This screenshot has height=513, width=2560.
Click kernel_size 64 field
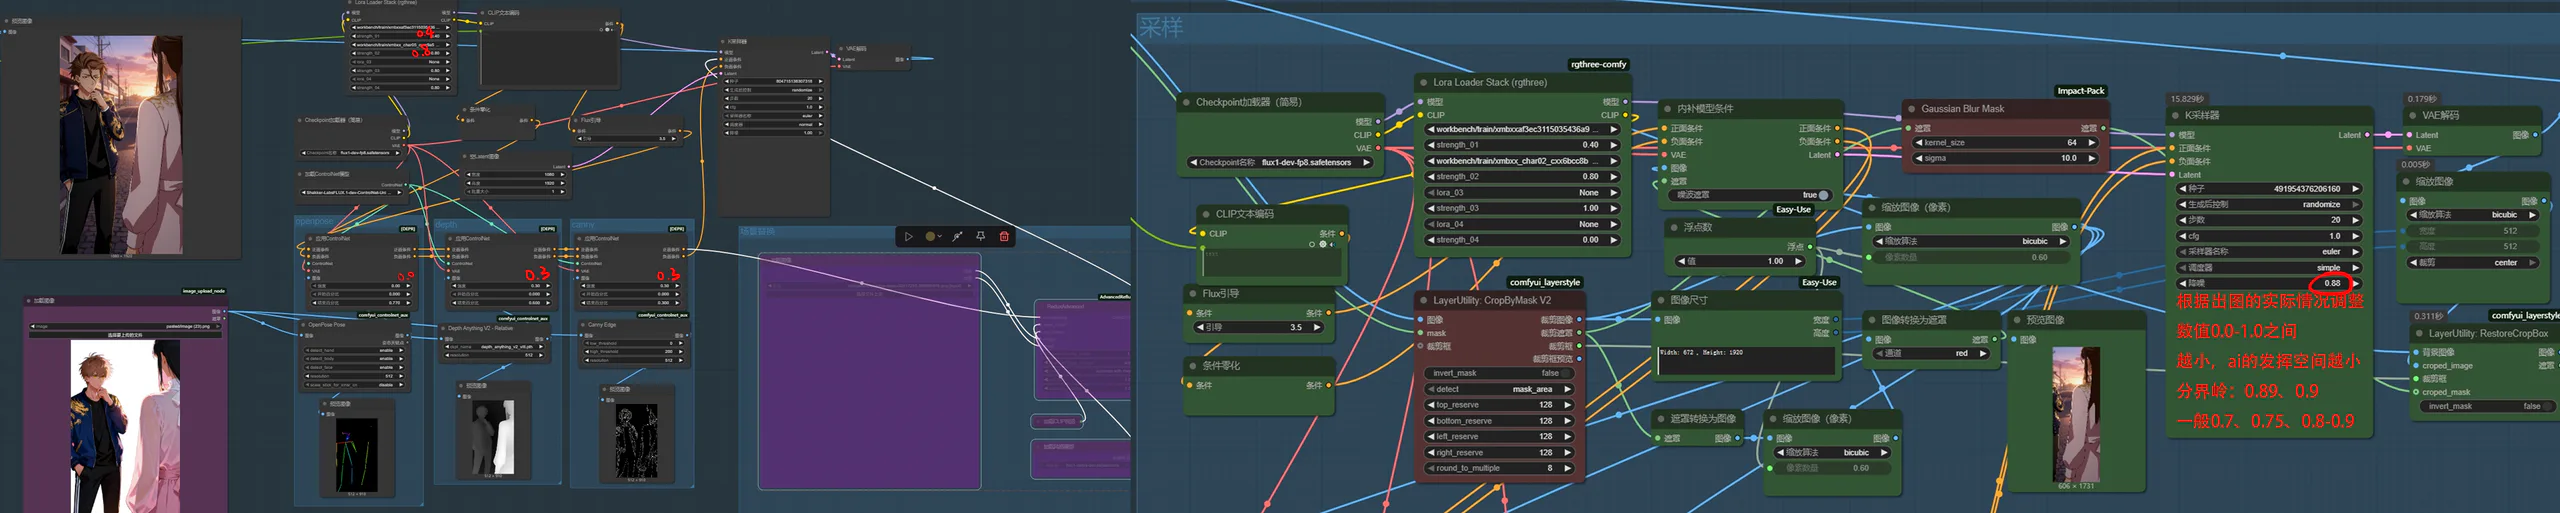point(2004,143)
